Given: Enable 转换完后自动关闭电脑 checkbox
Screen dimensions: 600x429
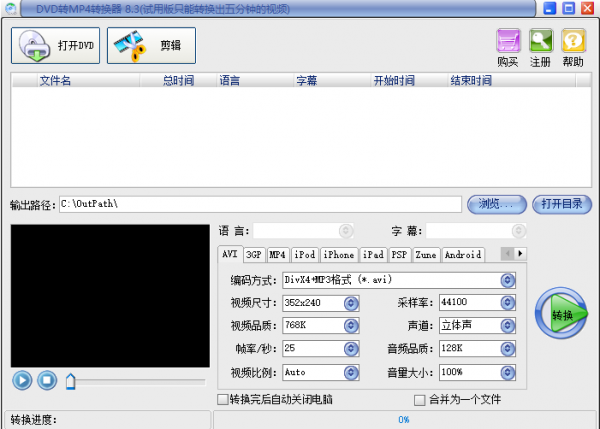Looking at the screenshot, I should [223, 400].
